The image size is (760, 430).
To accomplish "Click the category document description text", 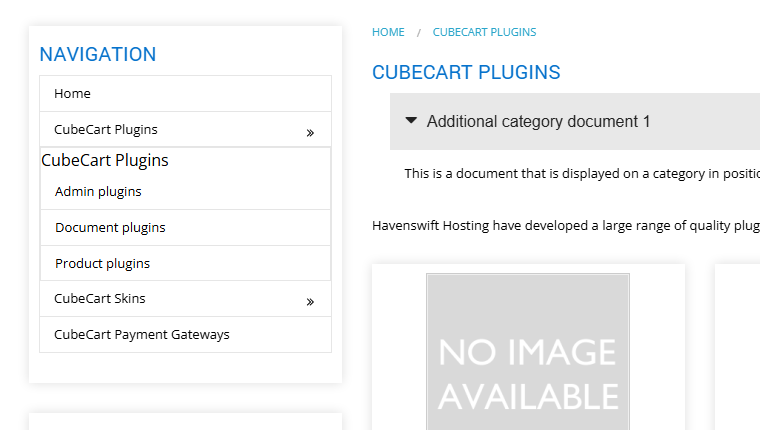I will pyautogui.click(x=582, y=174).
